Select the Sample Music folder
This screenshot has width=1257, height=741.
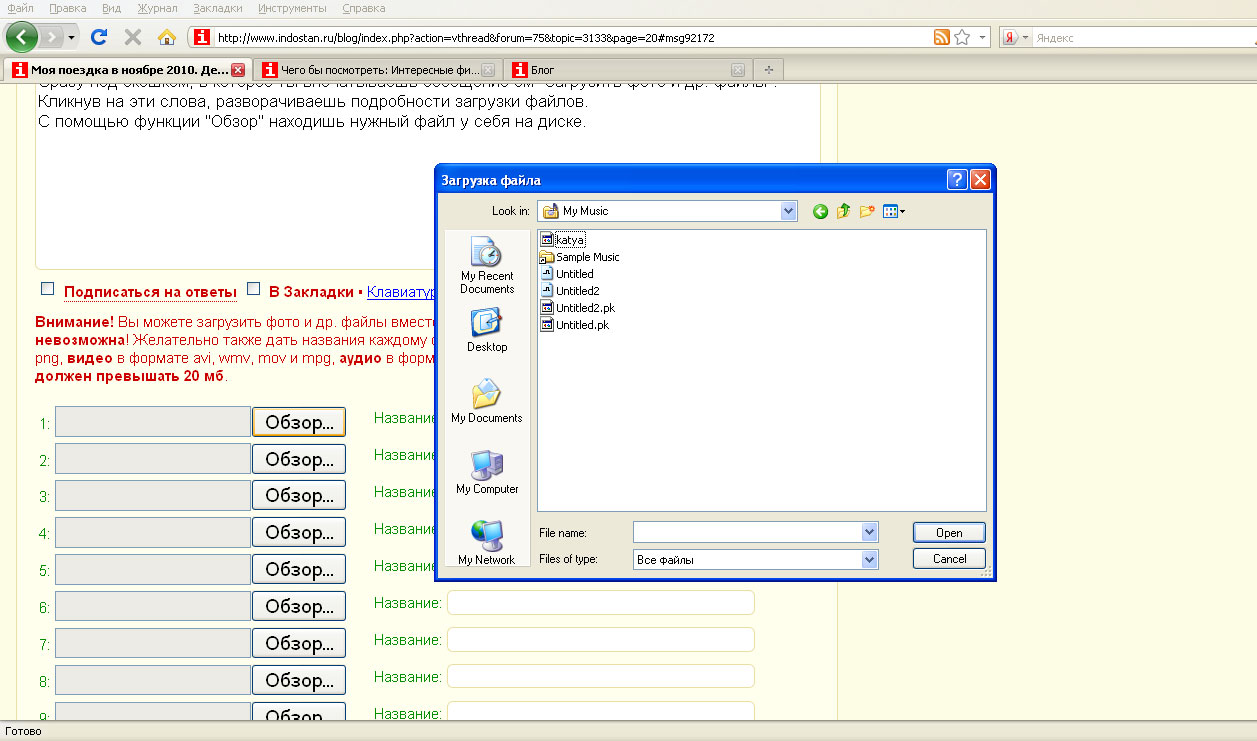(x=587, y=257)
